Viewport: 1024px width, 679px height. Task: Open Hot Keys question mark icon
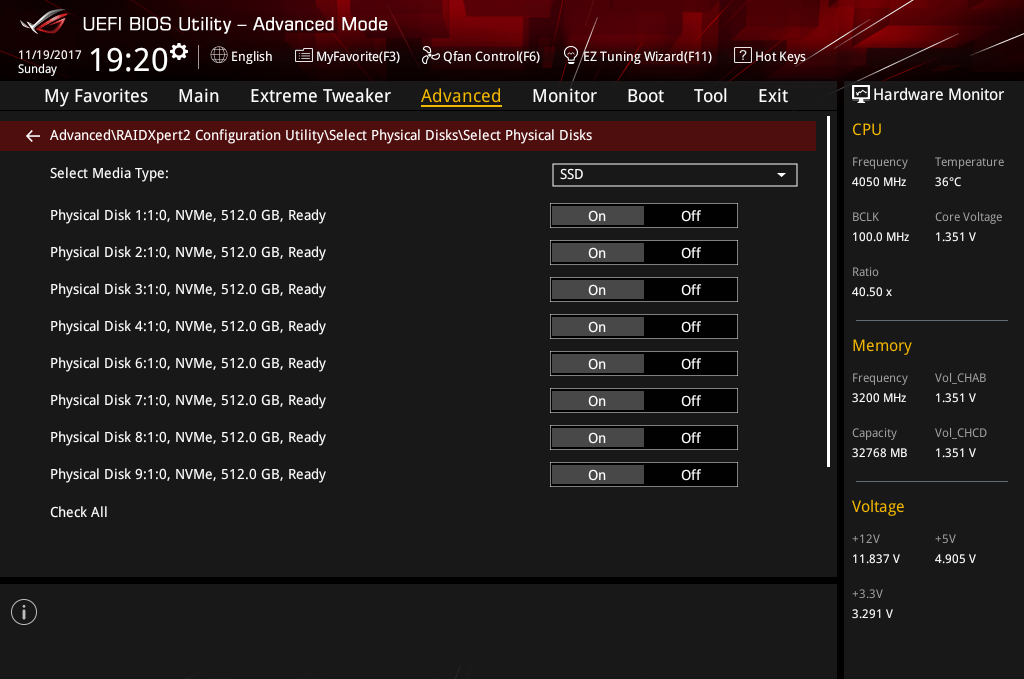[743, 55]
